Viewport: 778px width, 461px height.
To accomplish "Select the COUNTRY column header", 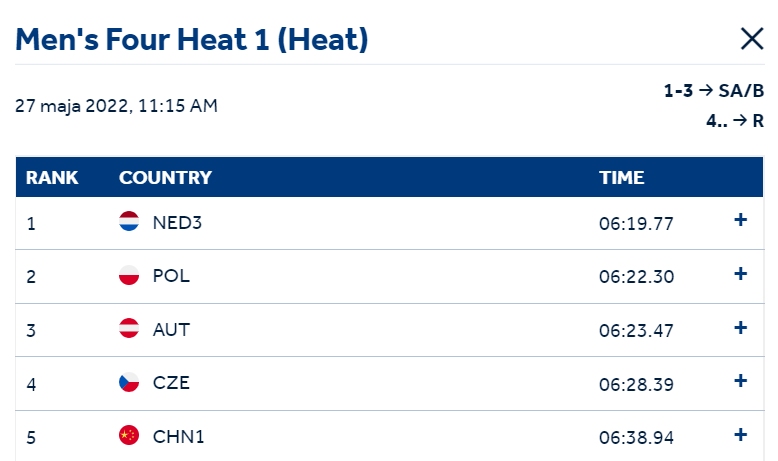I will 165,178.
